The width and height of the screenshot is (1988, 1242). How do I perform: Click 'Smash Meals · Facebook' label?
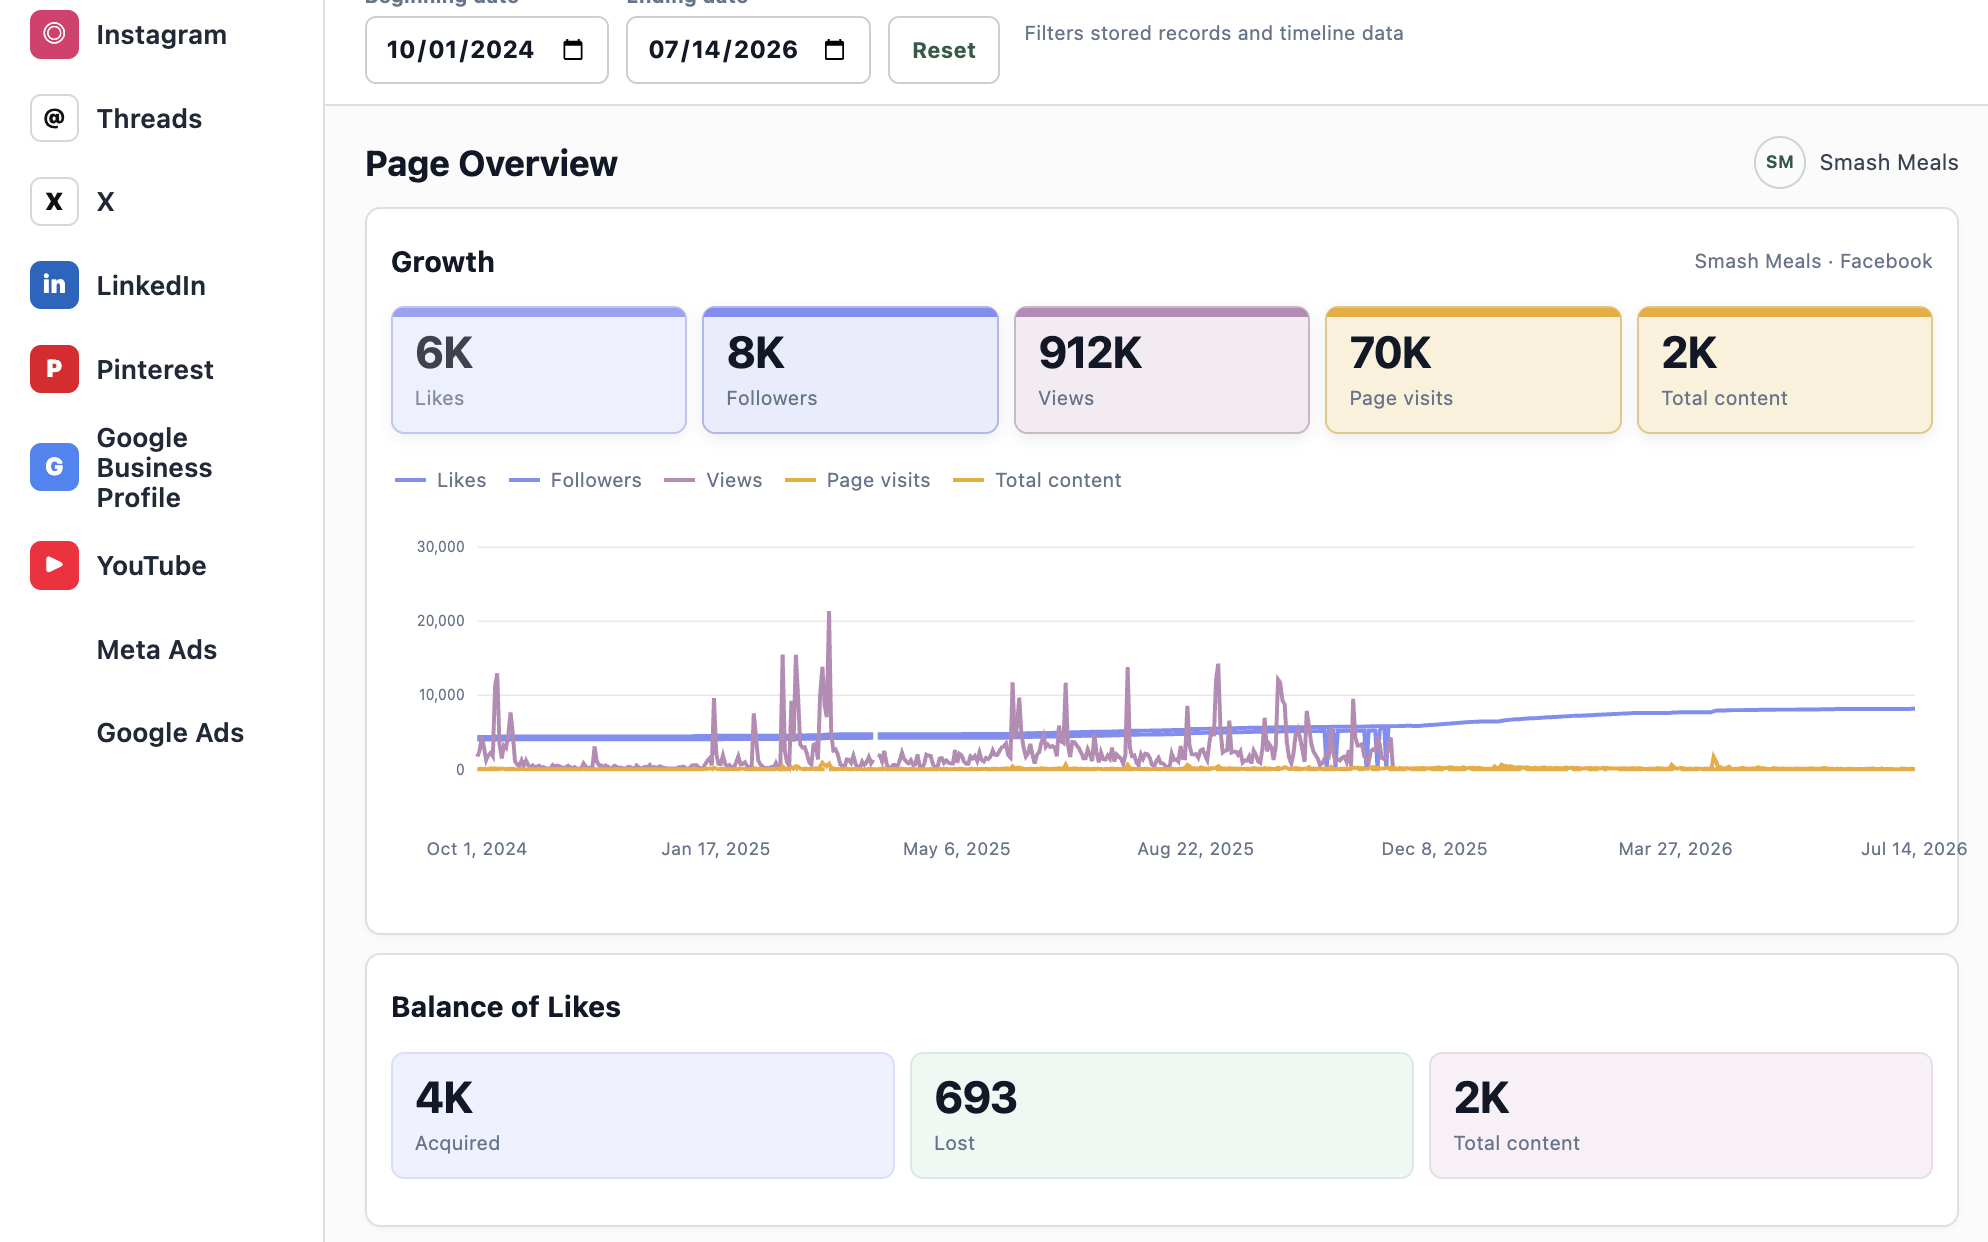[1813, 261]
